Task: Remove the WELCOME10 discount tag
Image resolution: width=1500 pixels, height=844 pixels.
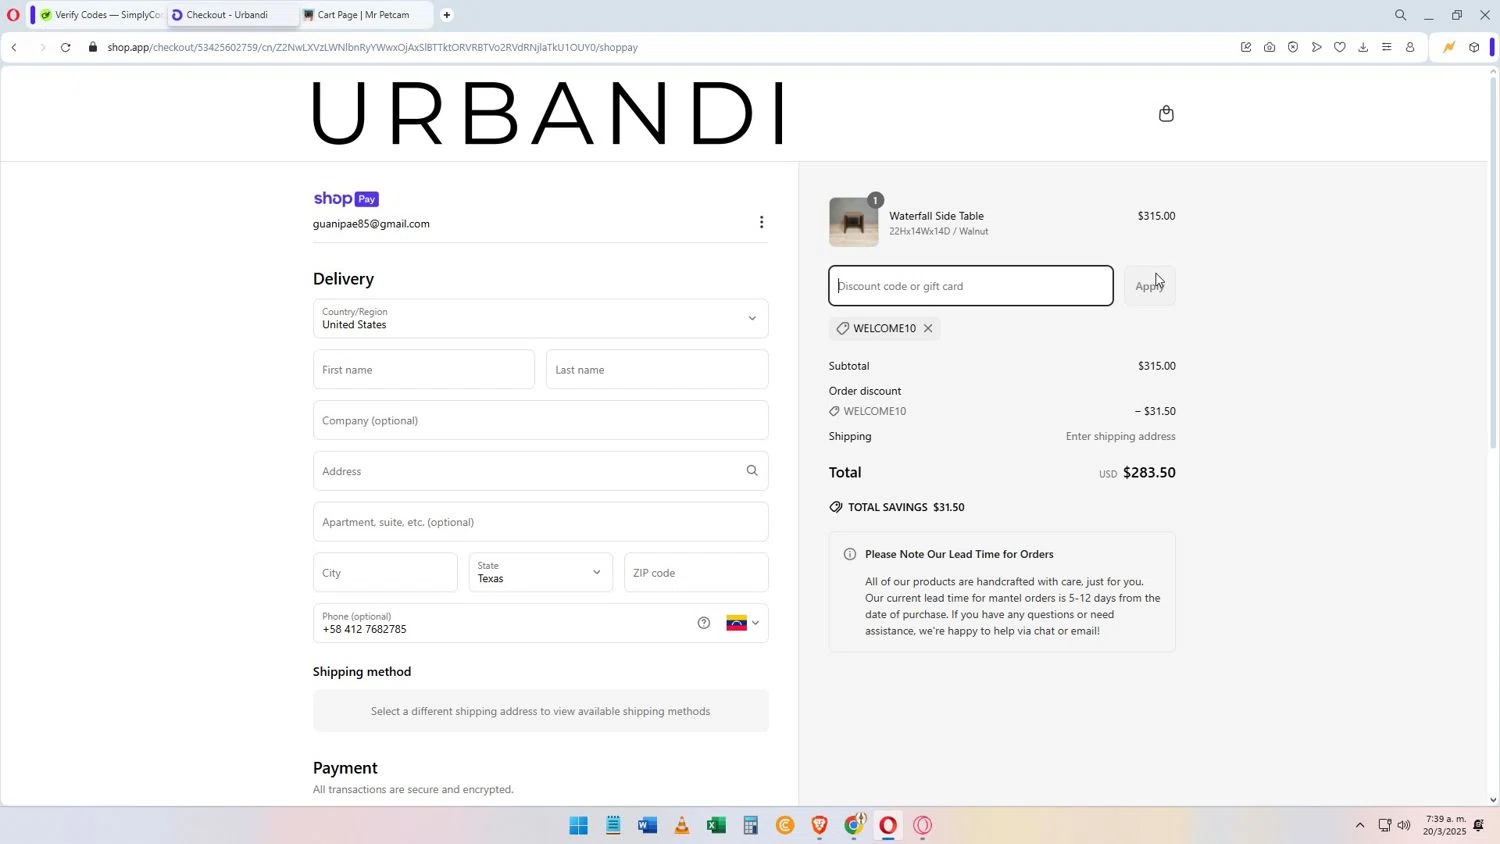Action: (928, 328)
